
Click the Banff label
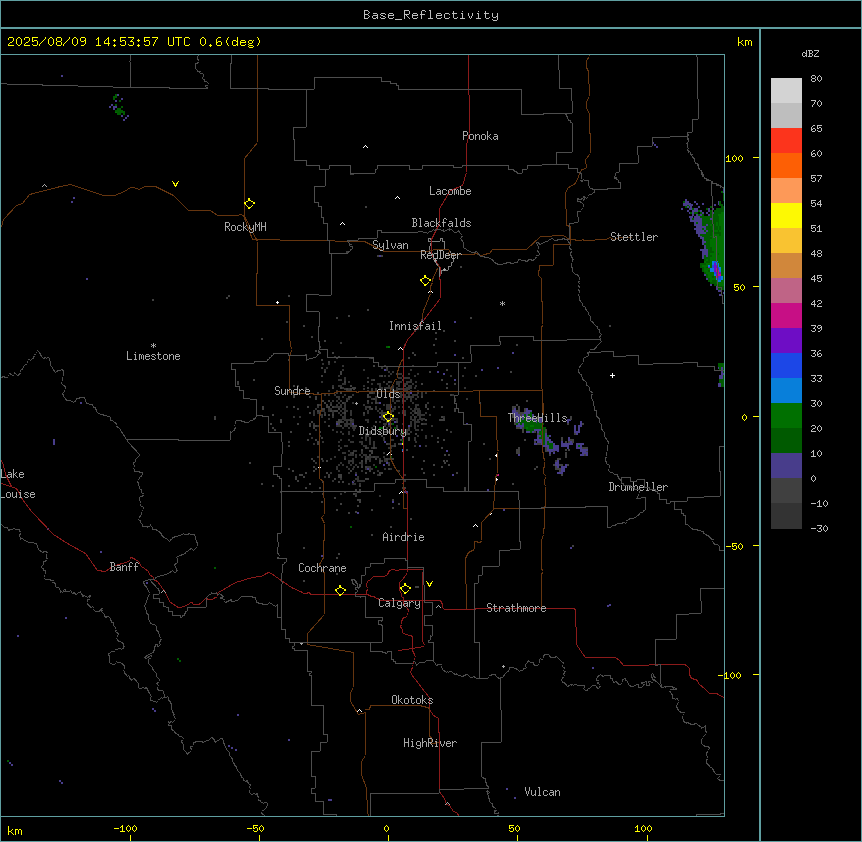coord(124,567)
